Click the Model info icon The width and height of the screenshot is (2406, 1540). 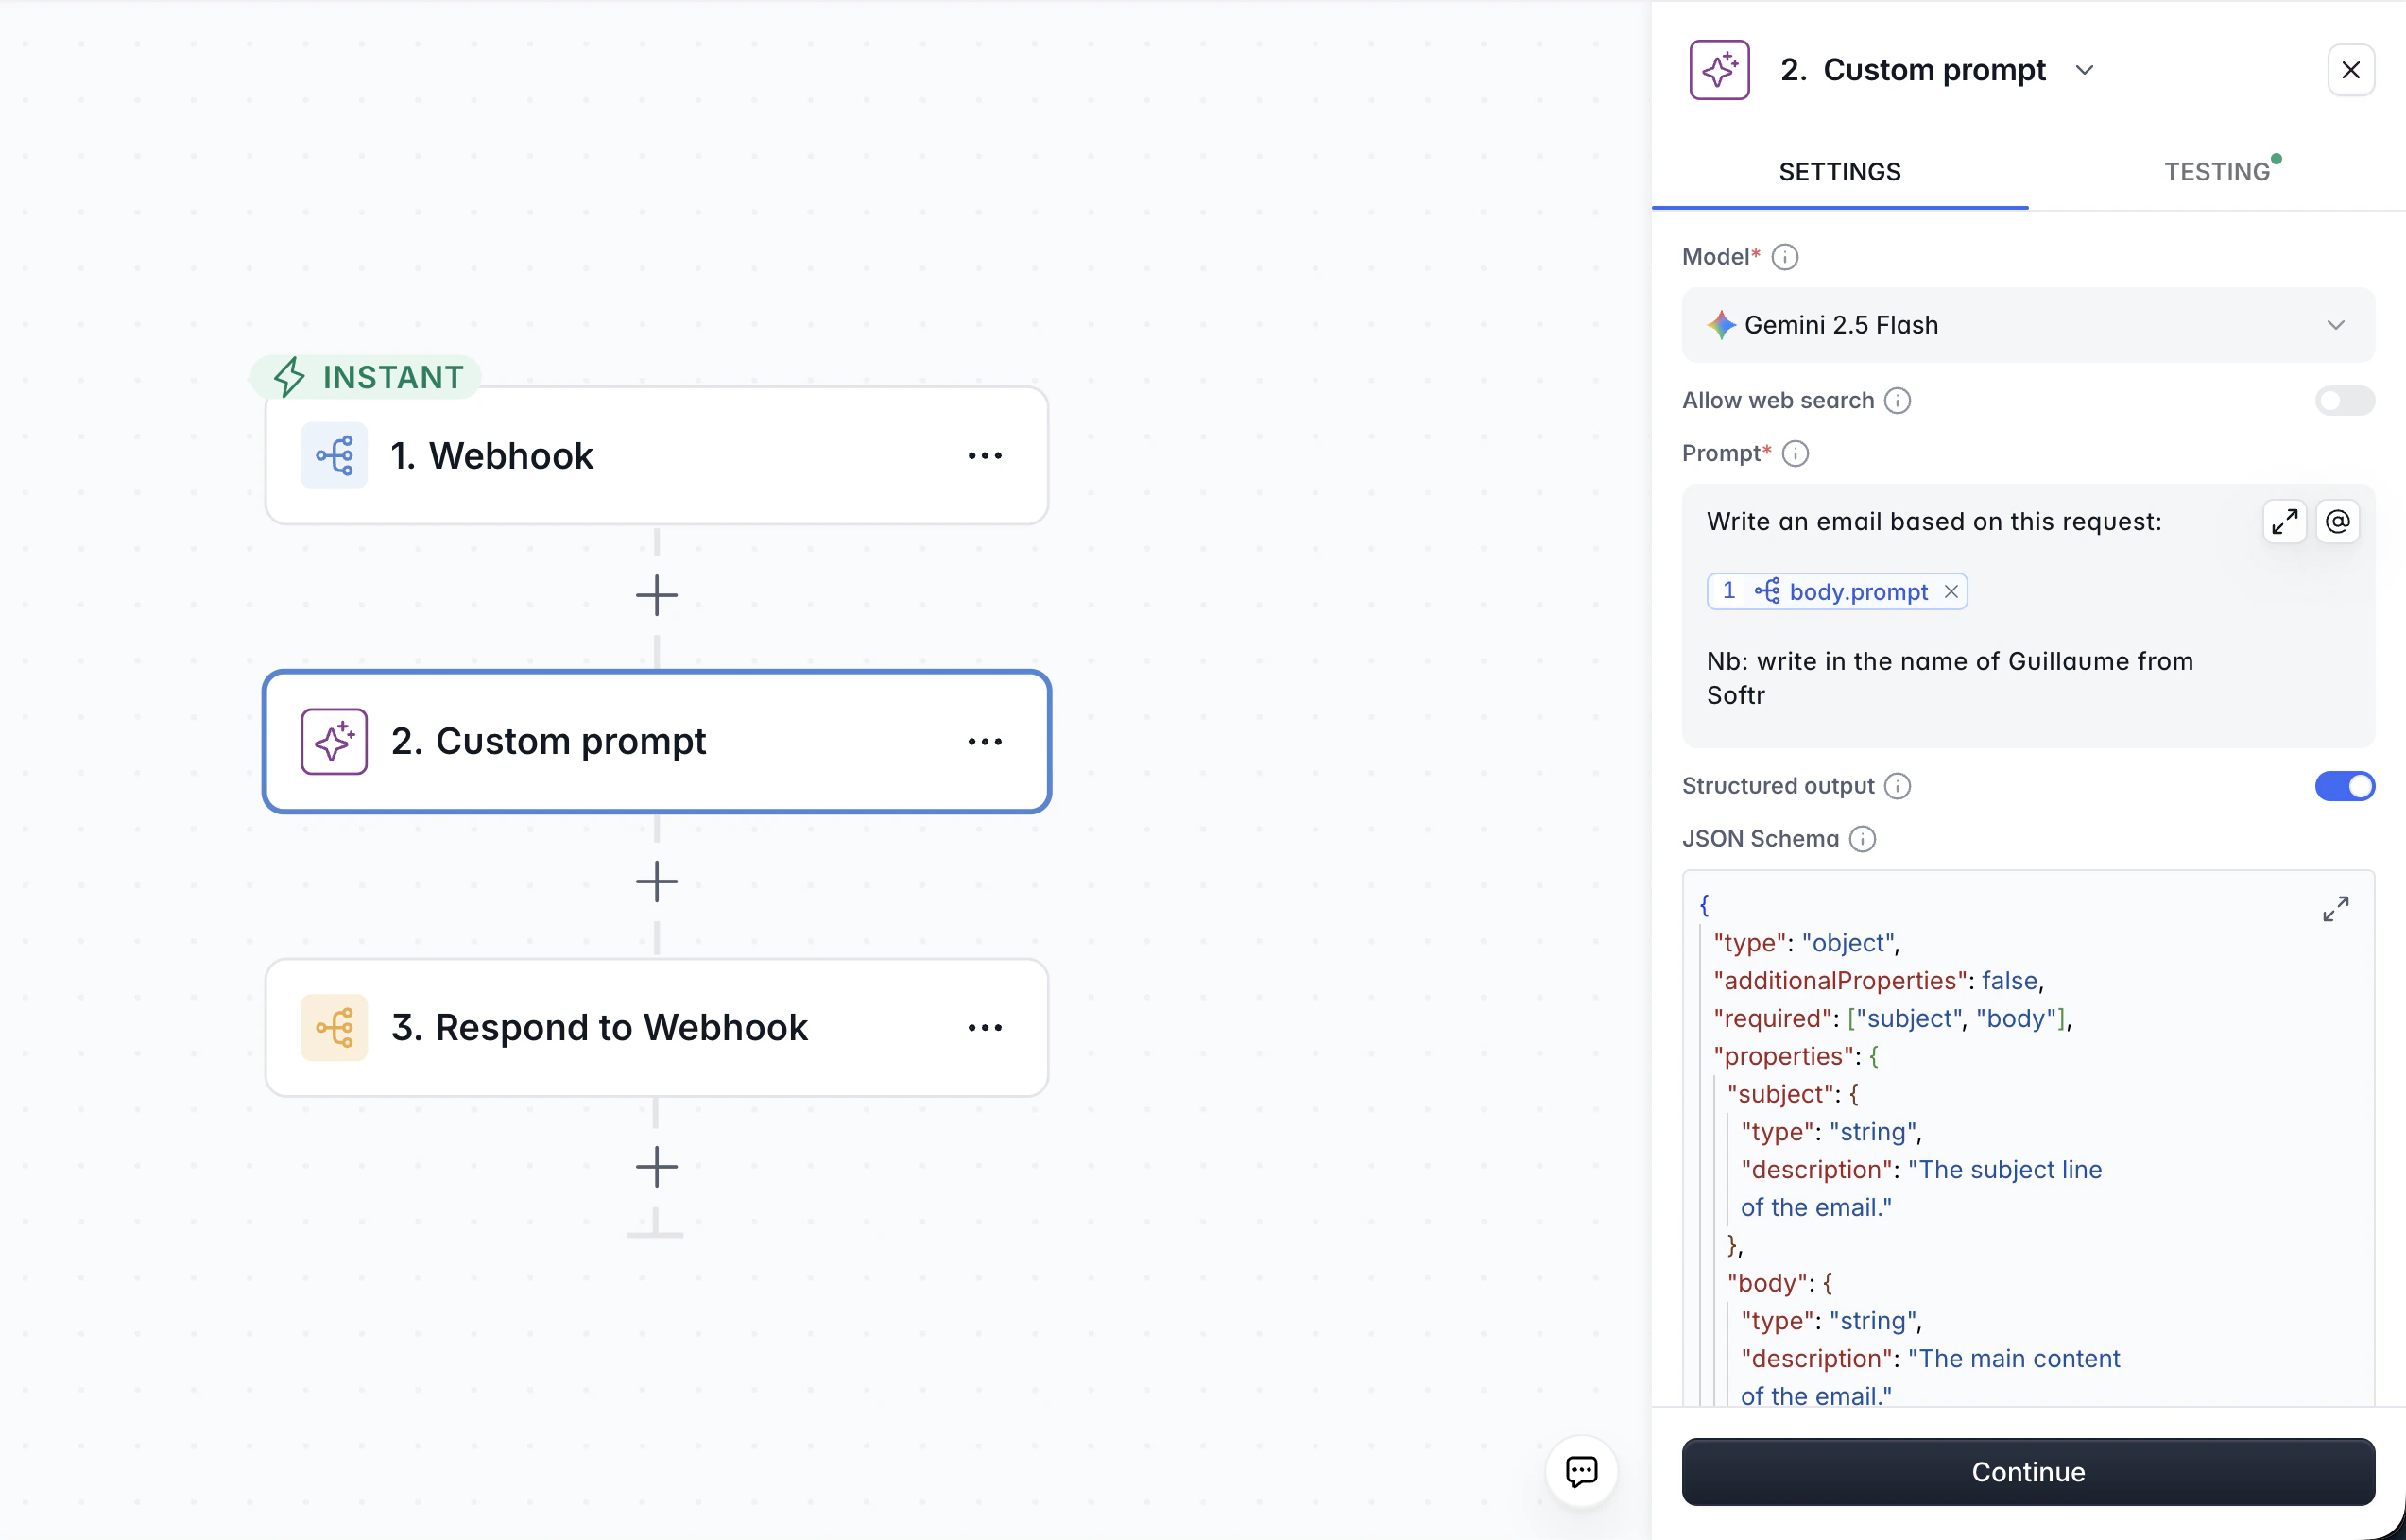coord(1786,257)
